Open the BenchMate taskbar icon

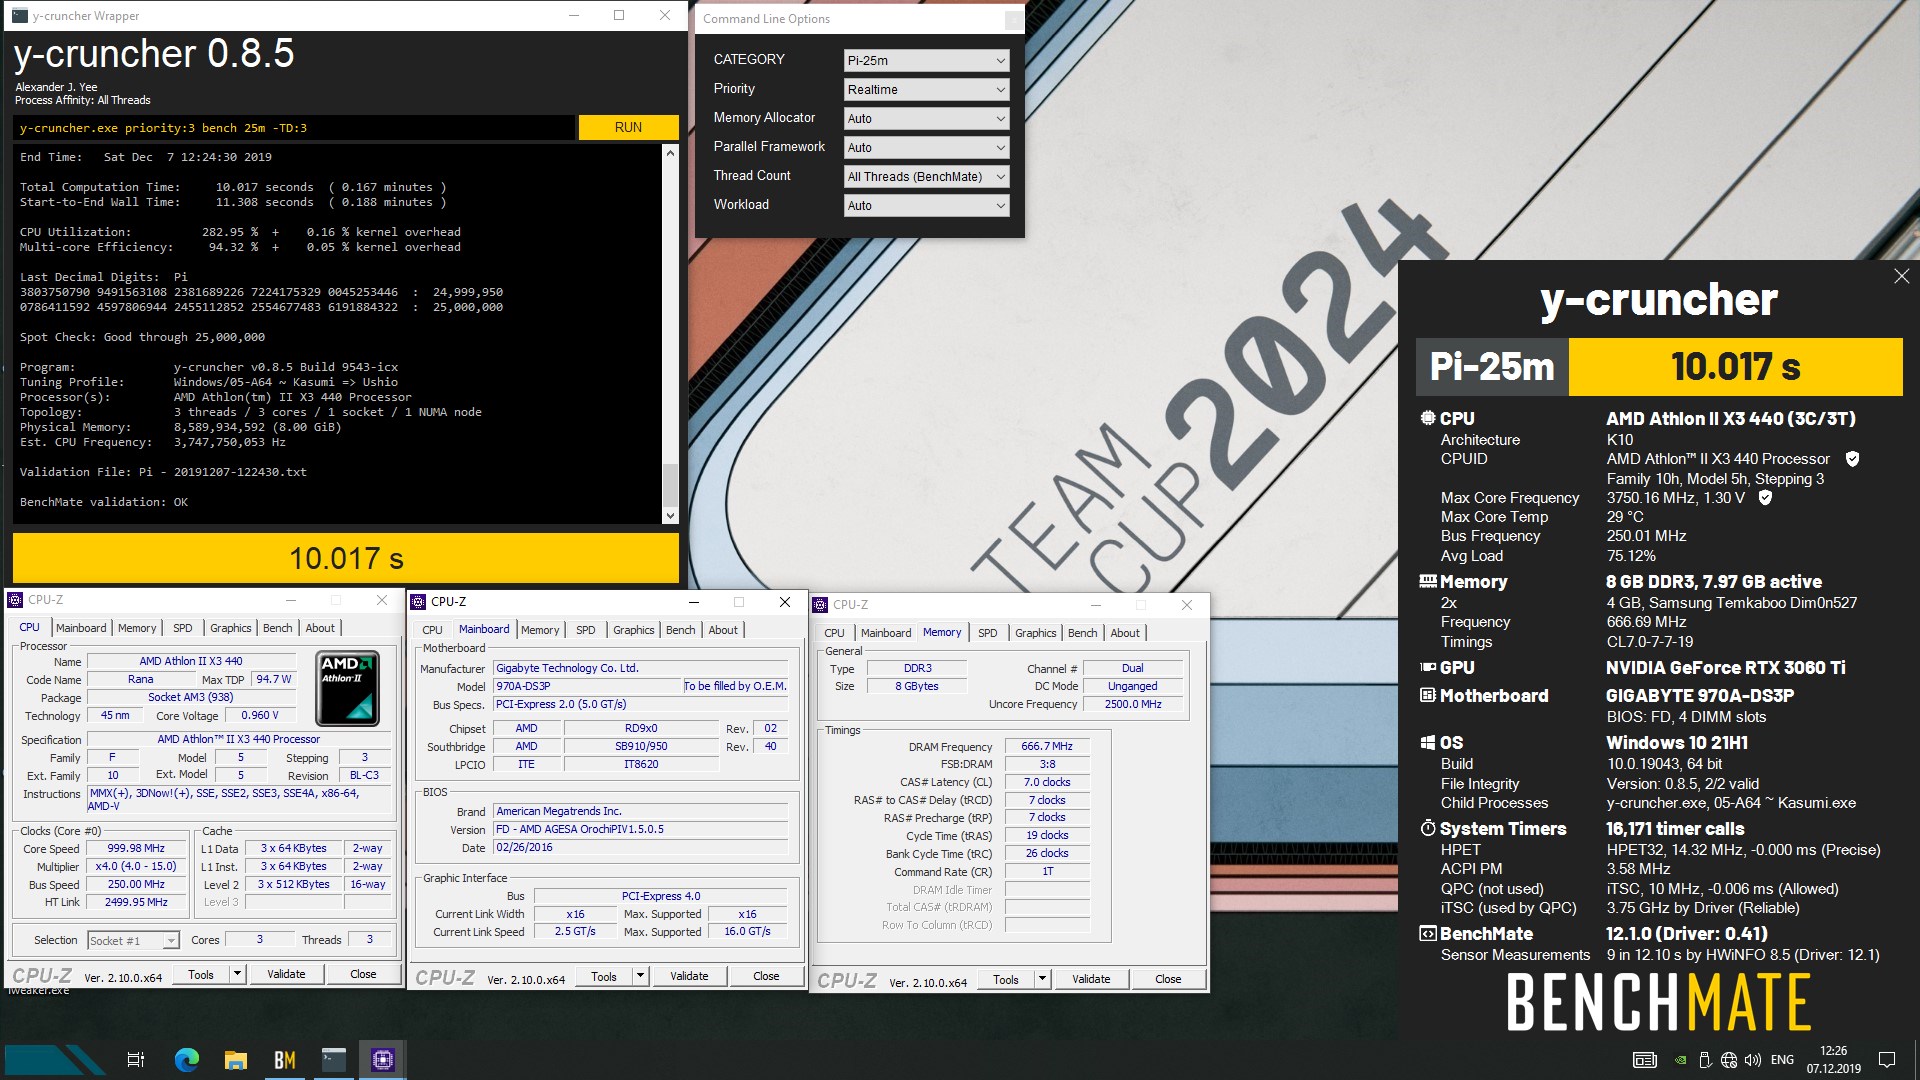[x=284, y=1060]
